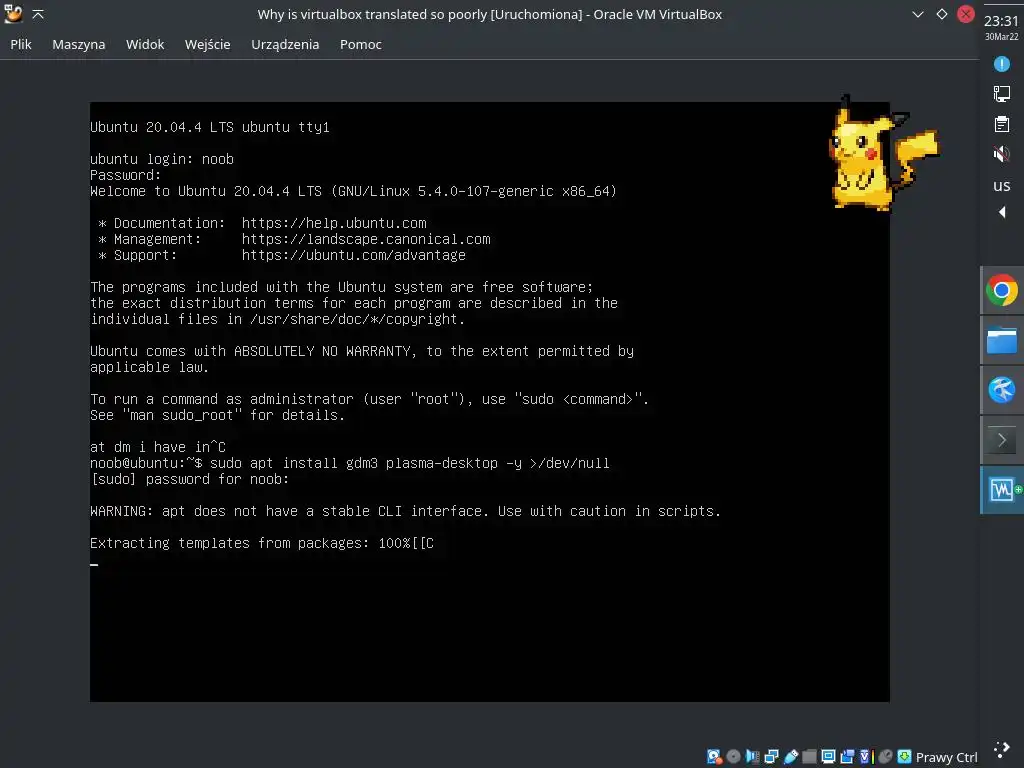Open the file manager folder icon

click(x=1002, y=340)
